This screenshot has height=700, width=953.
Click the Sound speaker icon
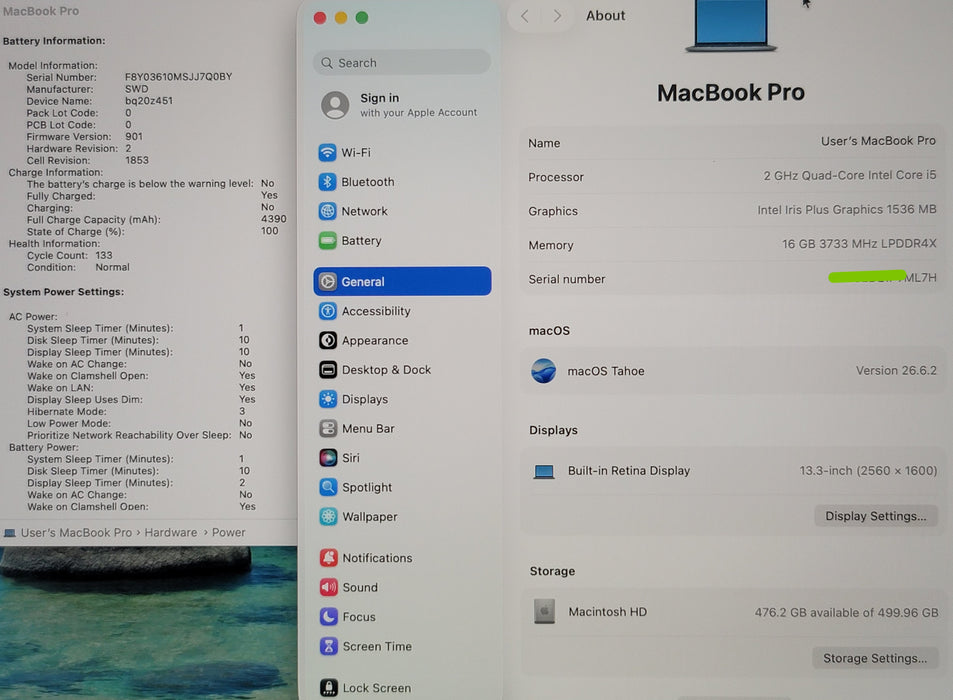[x=328, y=587]
